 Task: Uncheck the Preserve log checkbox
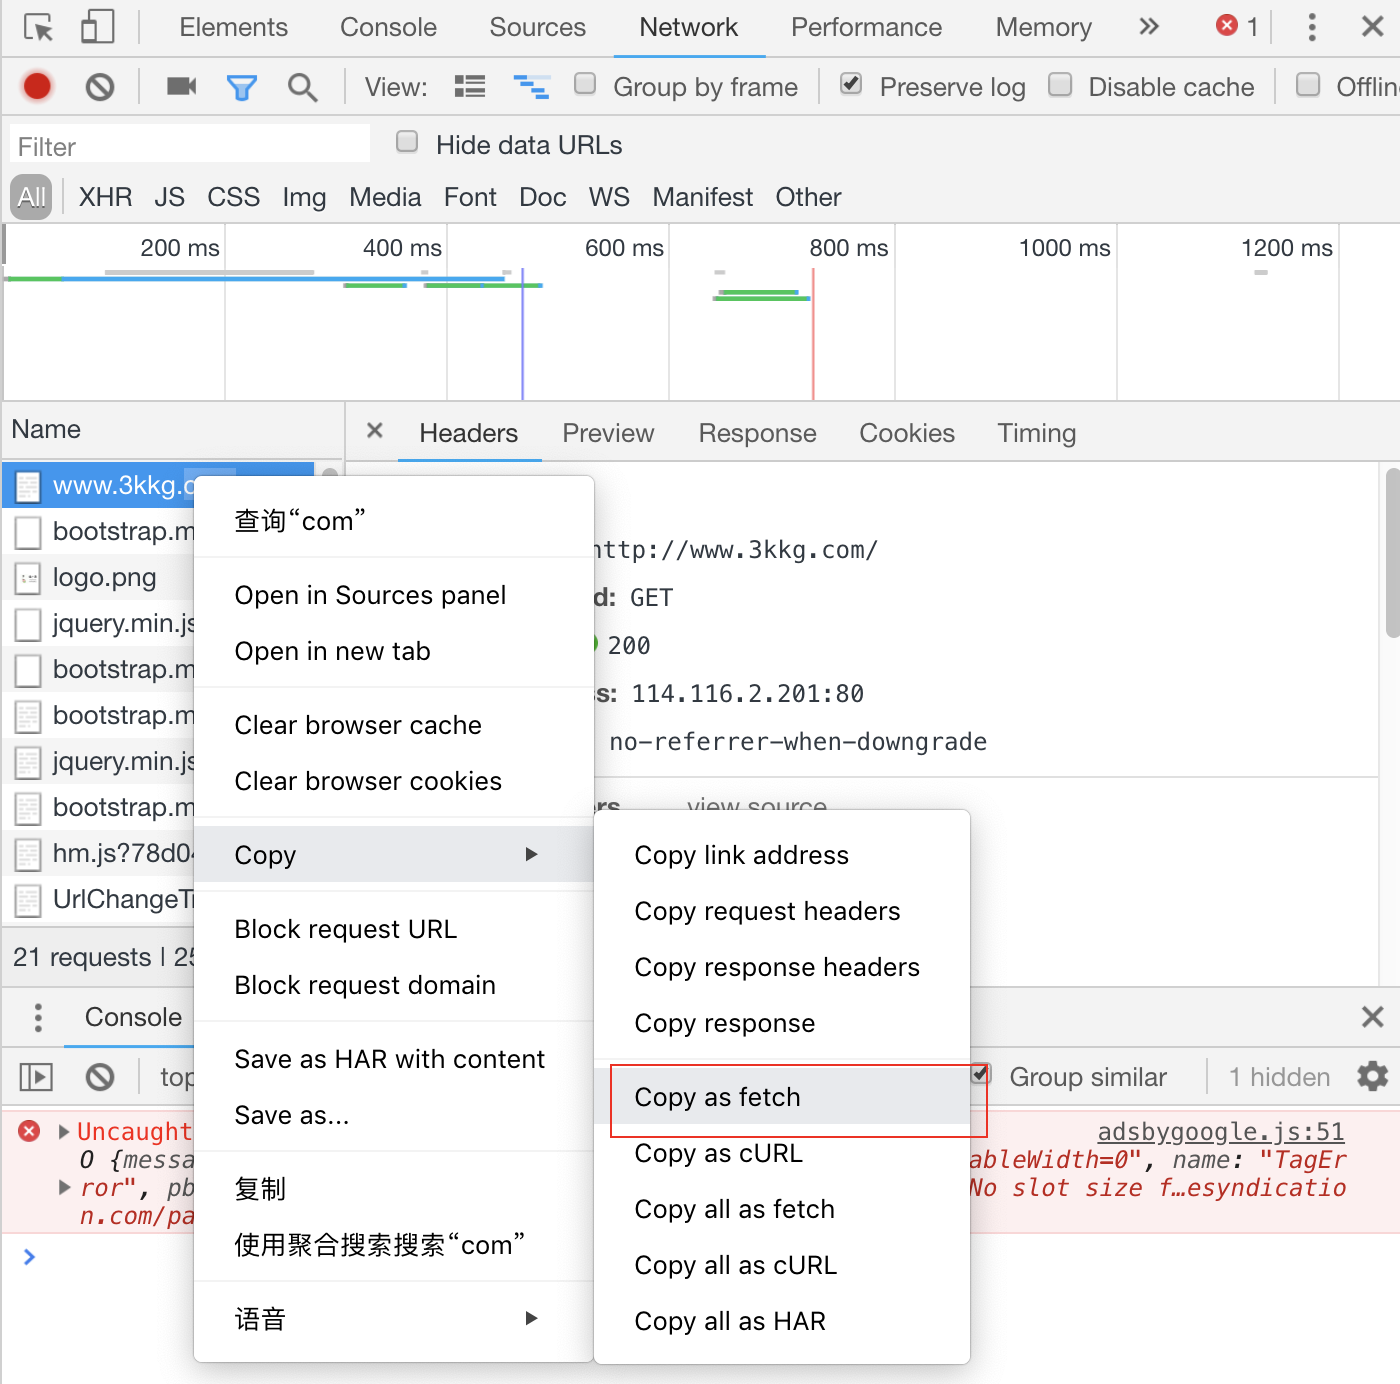pyautogui.click(x=851, y=84)
